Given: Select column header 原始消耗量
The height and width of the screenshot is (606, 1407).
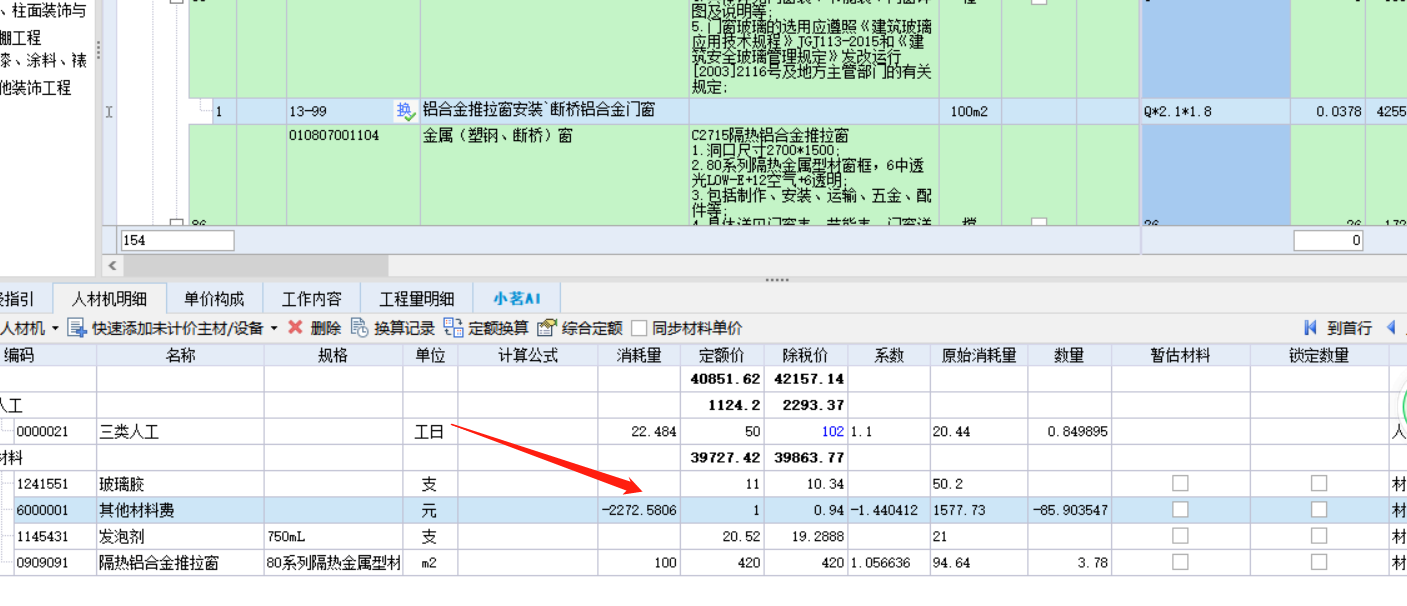Looking at the screenshot, I should coord(979,355).
